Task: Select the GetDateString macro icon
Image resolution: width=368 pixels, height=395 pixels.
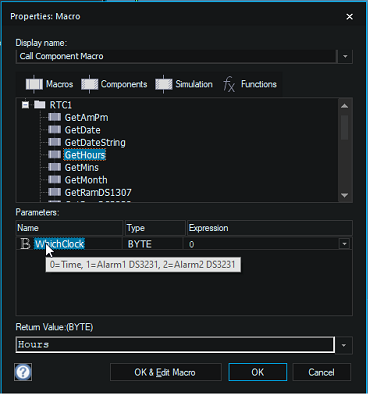Action: pyautogui.click(x=54, y=142)
